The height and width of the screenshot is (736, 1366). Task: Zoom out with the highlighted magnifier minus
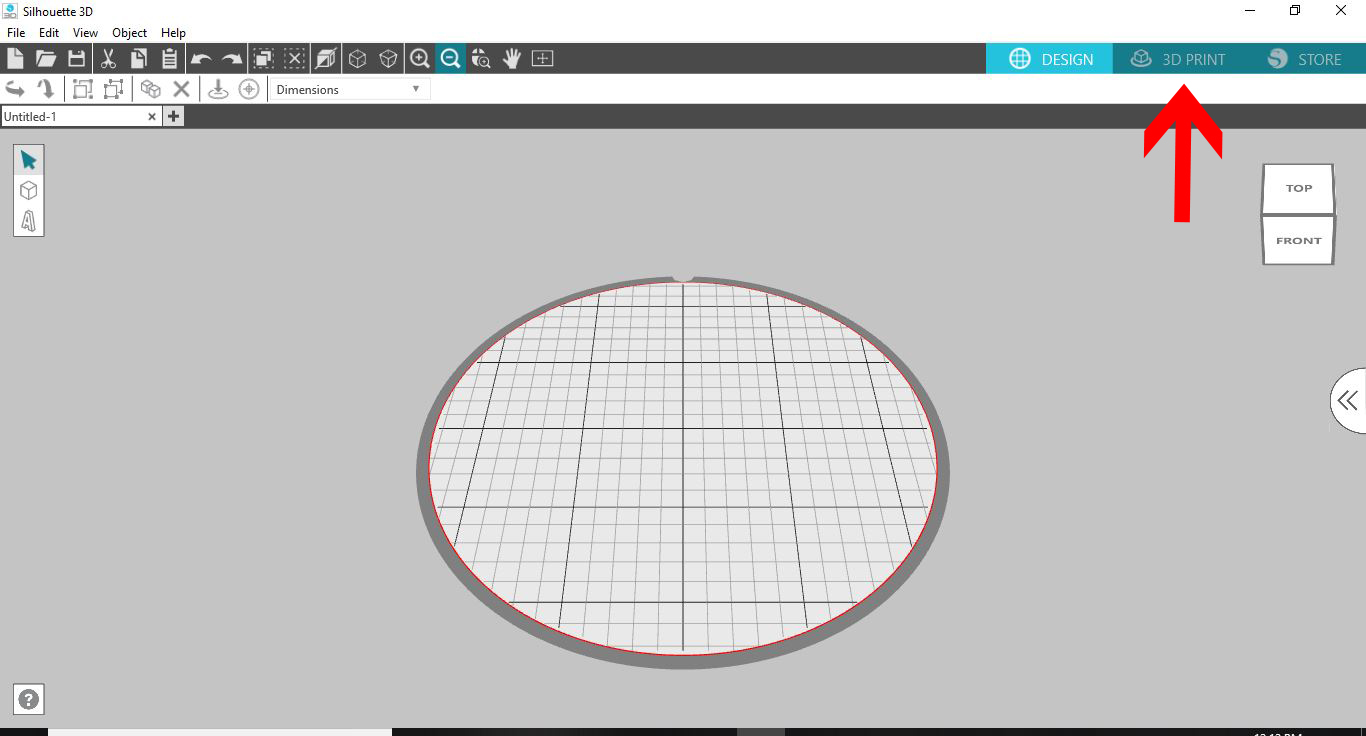click(450, 58)
